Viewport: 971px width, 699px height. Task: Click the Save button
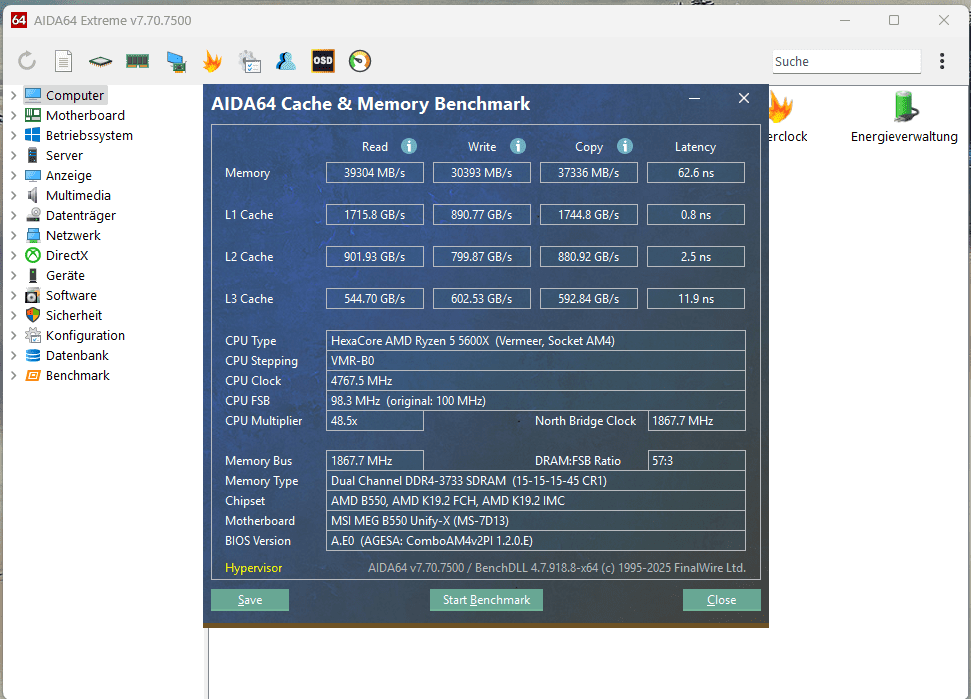tap(250, 600)
